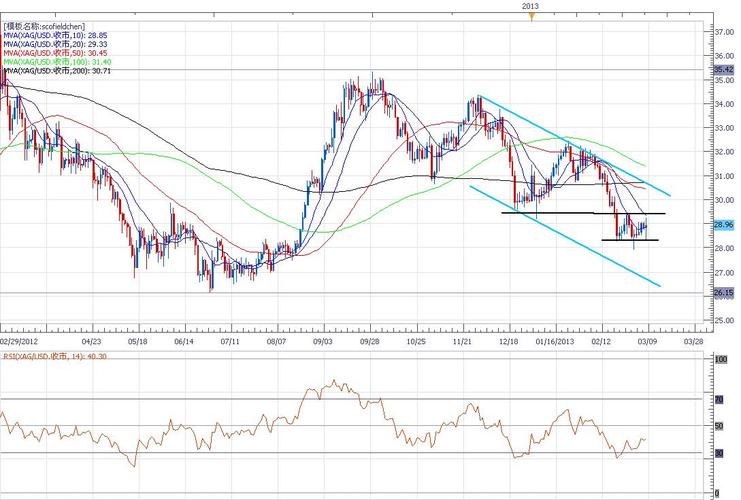741x500 pixels.
Task: Select the upper cyan channel trendline
Action: click(x=574, y=145)
